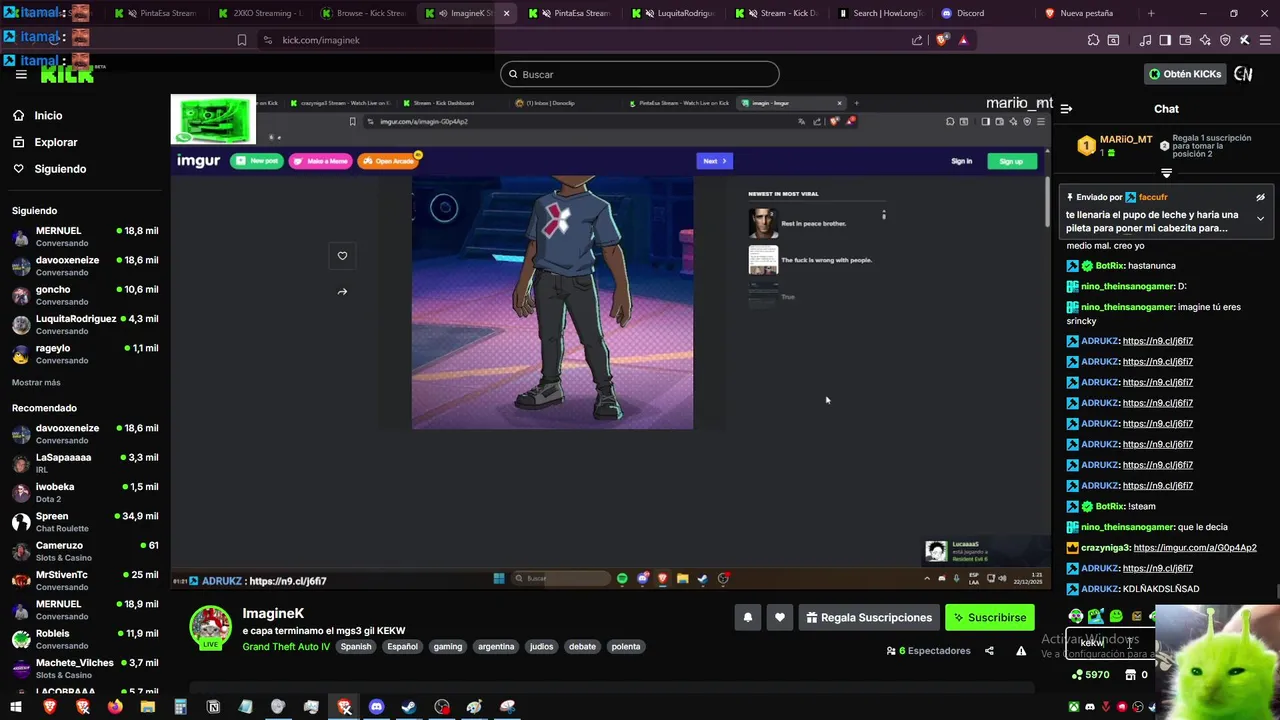Hide the pinned chat message
Viewport: 1280px width, 720px height.
tap(1260, 197)
